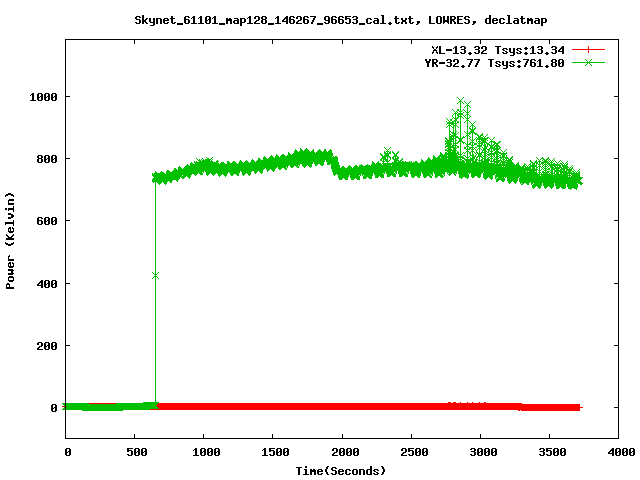Click the x-axis tick label 500
This screenshot has width=640, height=480.
point(135,453)
